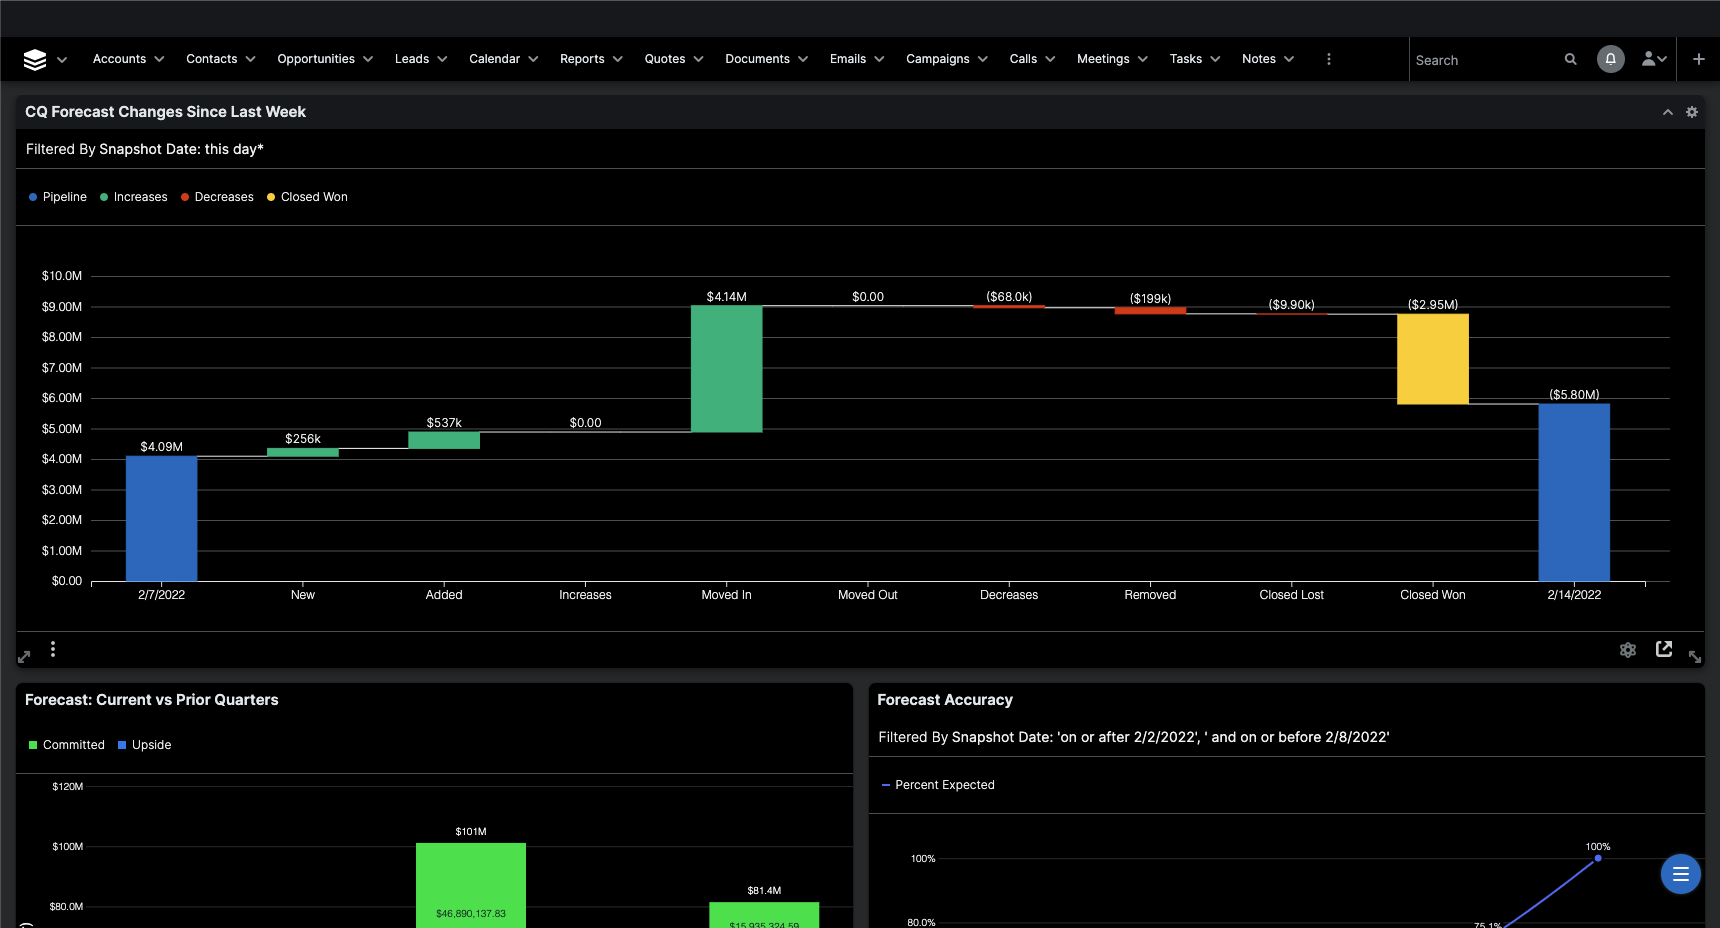
Task: Open the blue floating hamburger menu button
Action: [1680, 874]
